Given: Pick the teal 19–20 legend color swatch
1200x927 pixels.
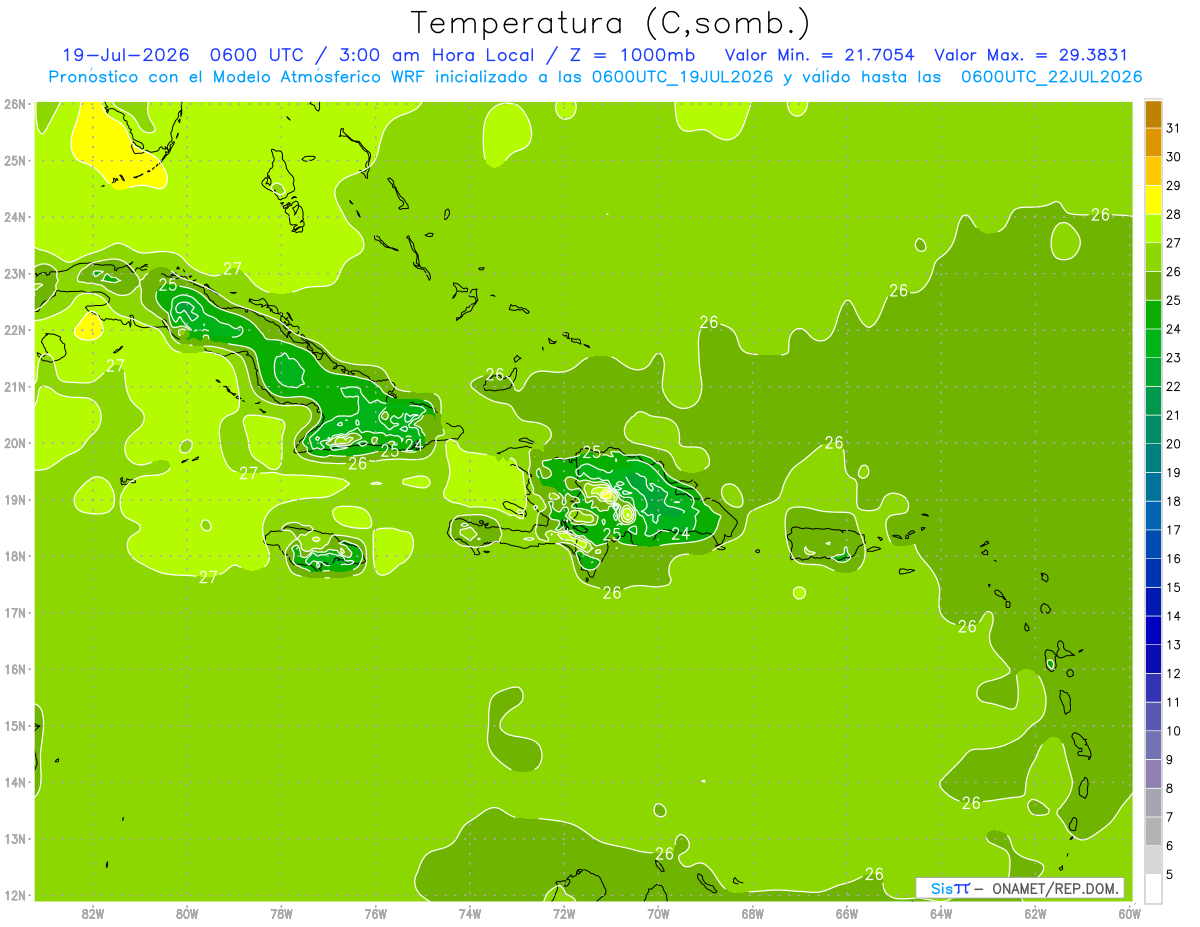Looking at the screenshot, I should pyautogui.click(x=1153, y=459).
